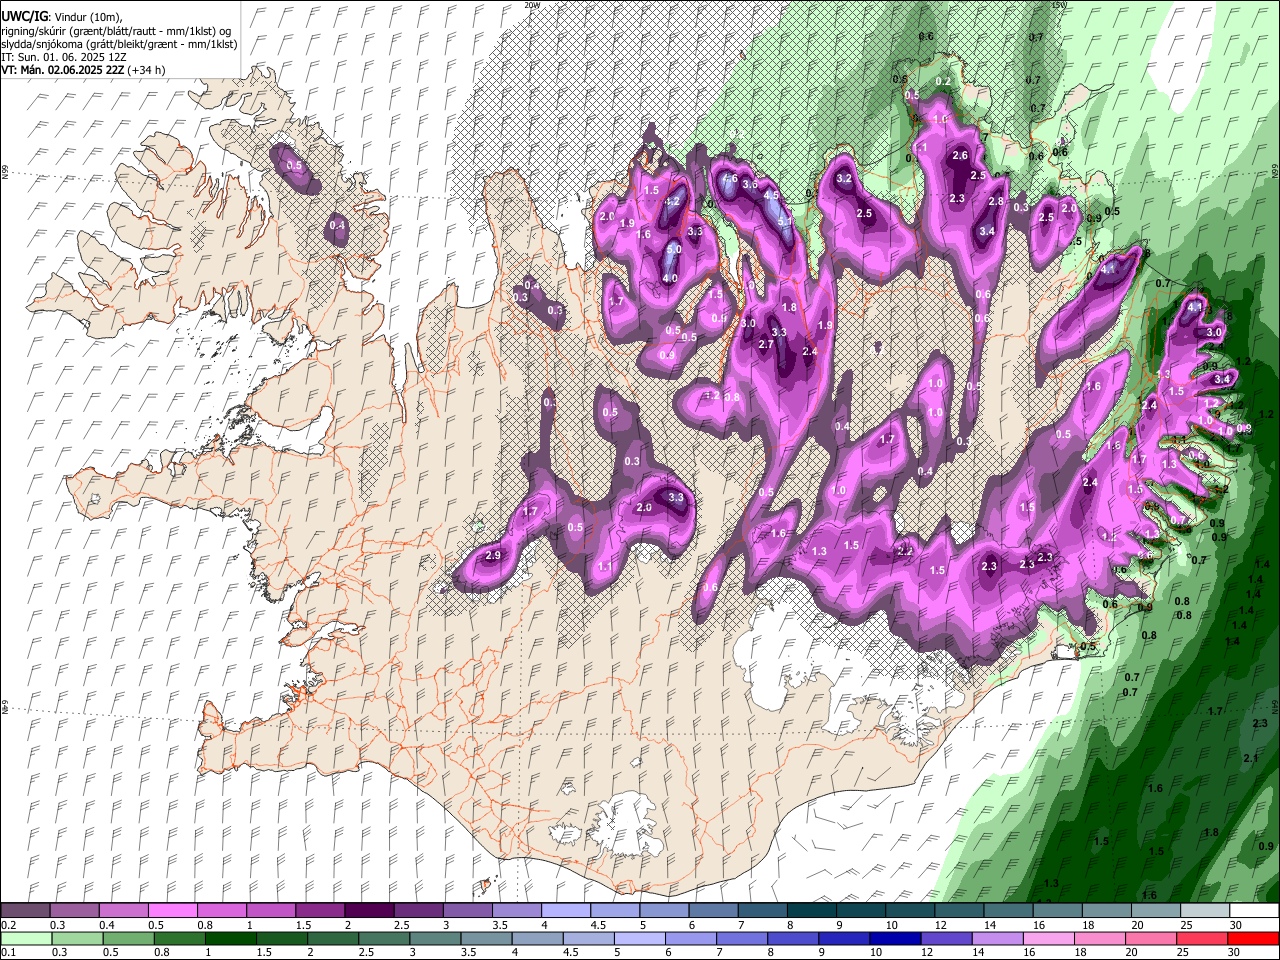Select the '3.2' snowfall value on the map
The height and width of the screenshot is (960, 1280).
tap(843, 179)
